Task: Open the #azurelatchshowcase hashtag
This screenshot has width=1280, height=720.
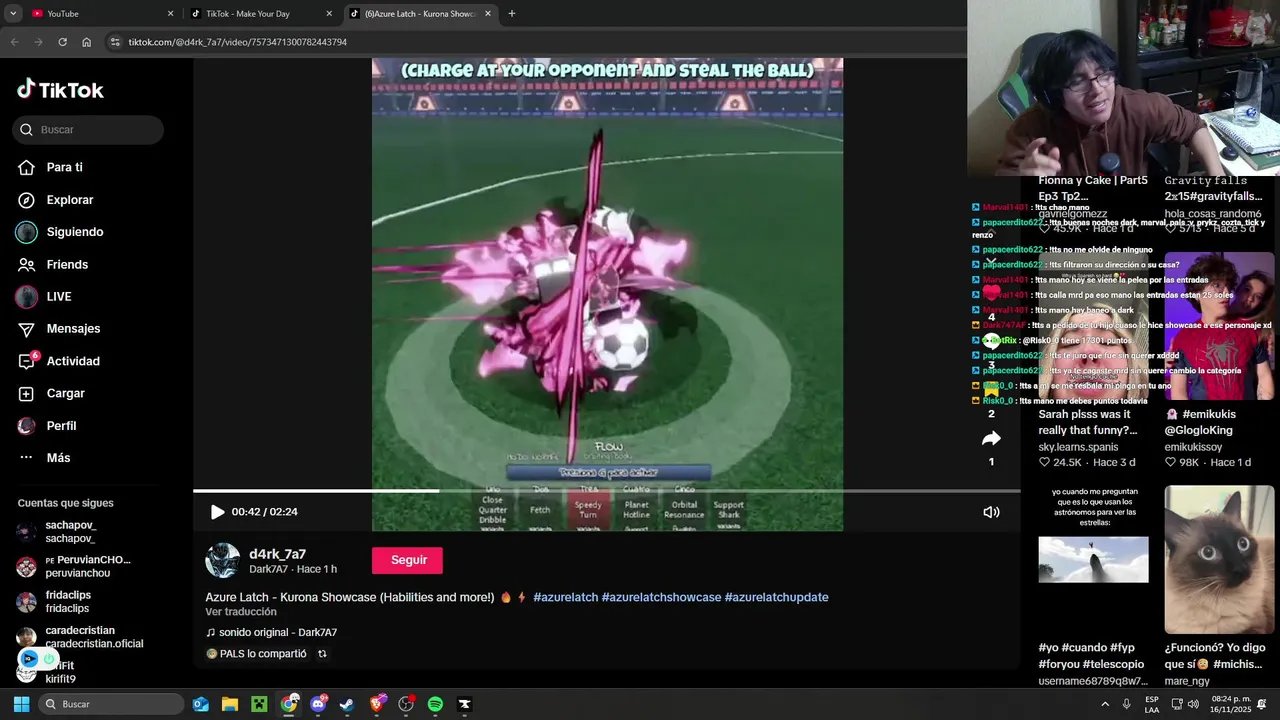Action: coord(661,597)
